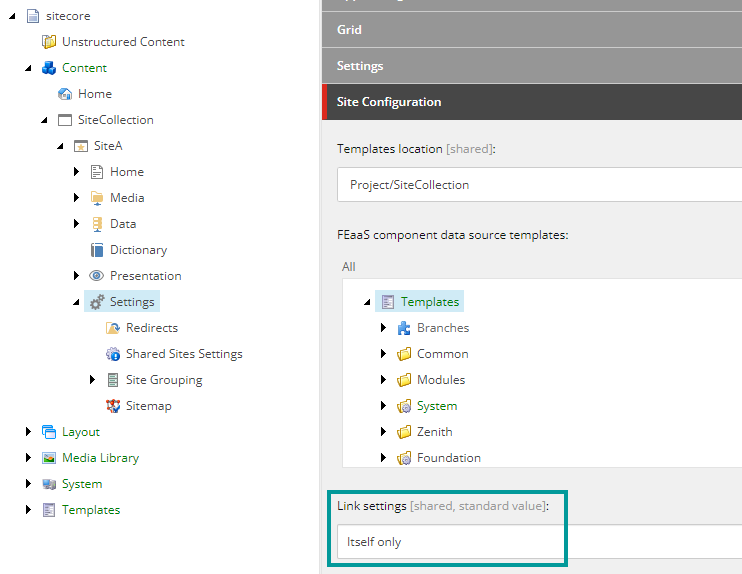The image size is (742, 574).
Task: Collapse Templates in the data source tree
Action: tap(367, 302)
